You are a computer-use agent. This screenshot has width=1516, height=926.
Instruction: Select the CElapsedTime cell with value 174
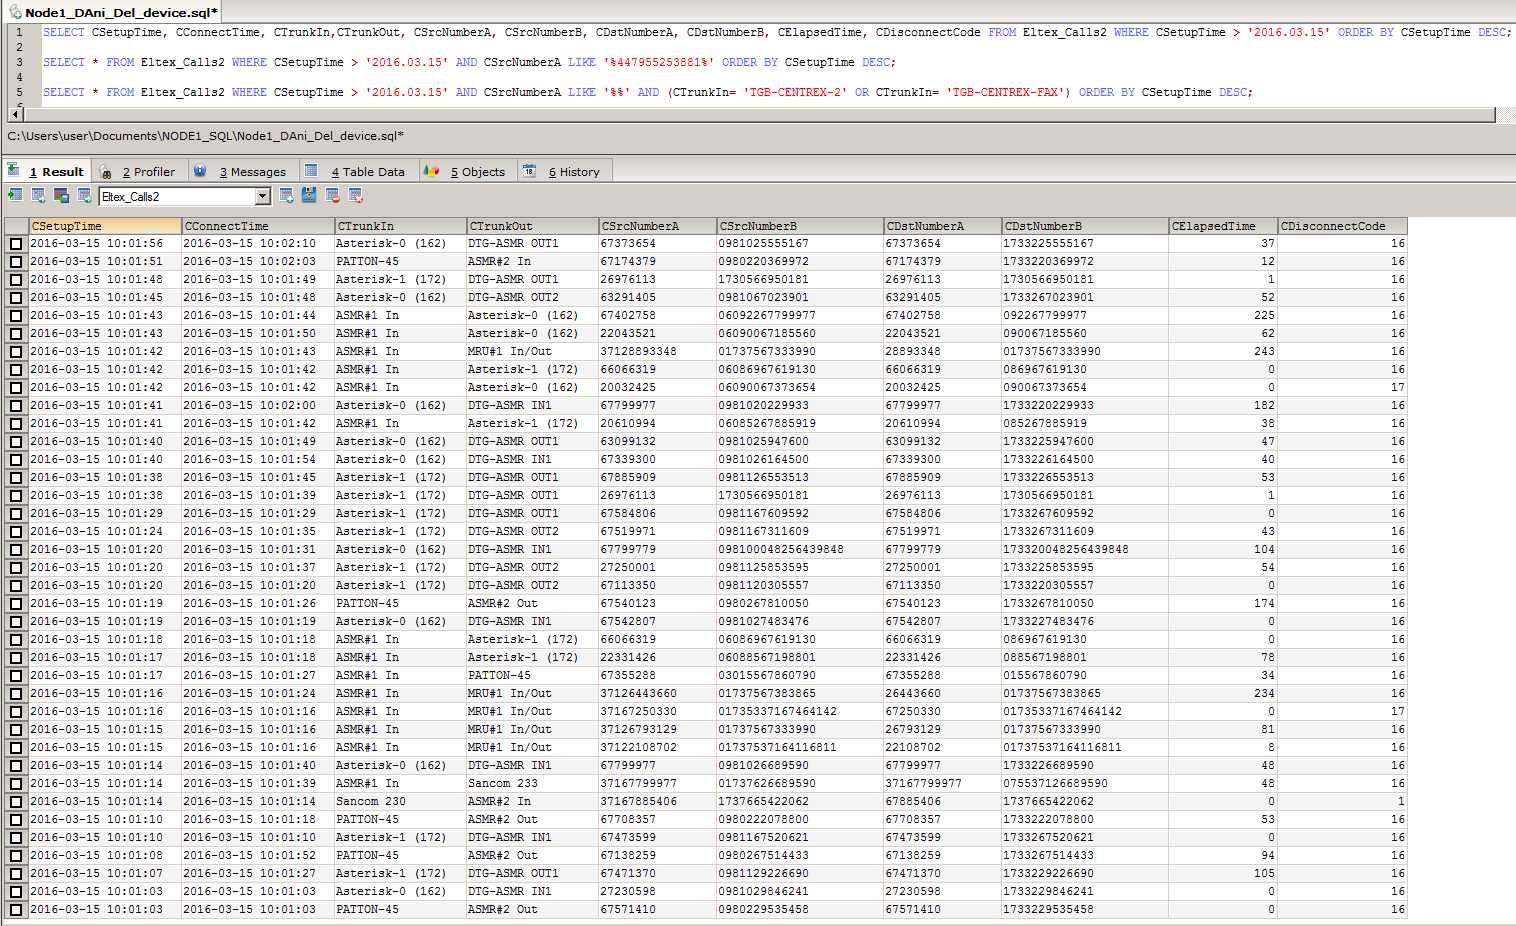point(1223,604)
